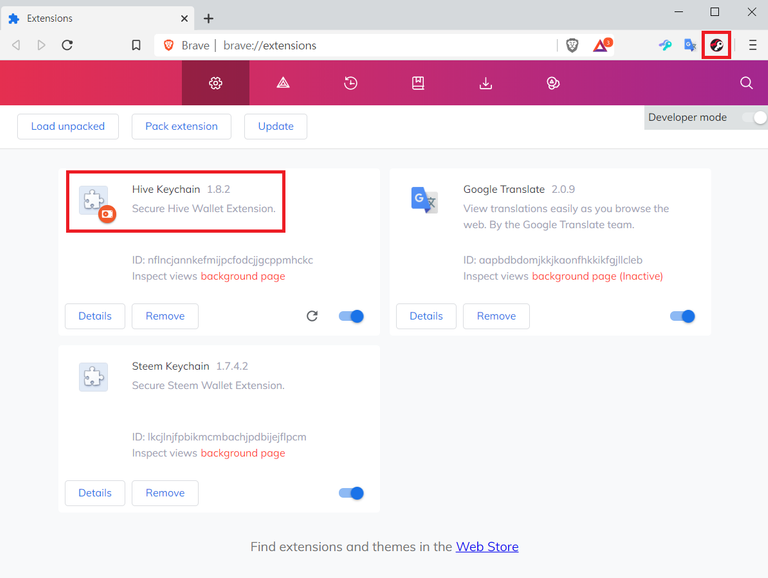
Task: Open the History clock icon
Action: coord(350,83)
